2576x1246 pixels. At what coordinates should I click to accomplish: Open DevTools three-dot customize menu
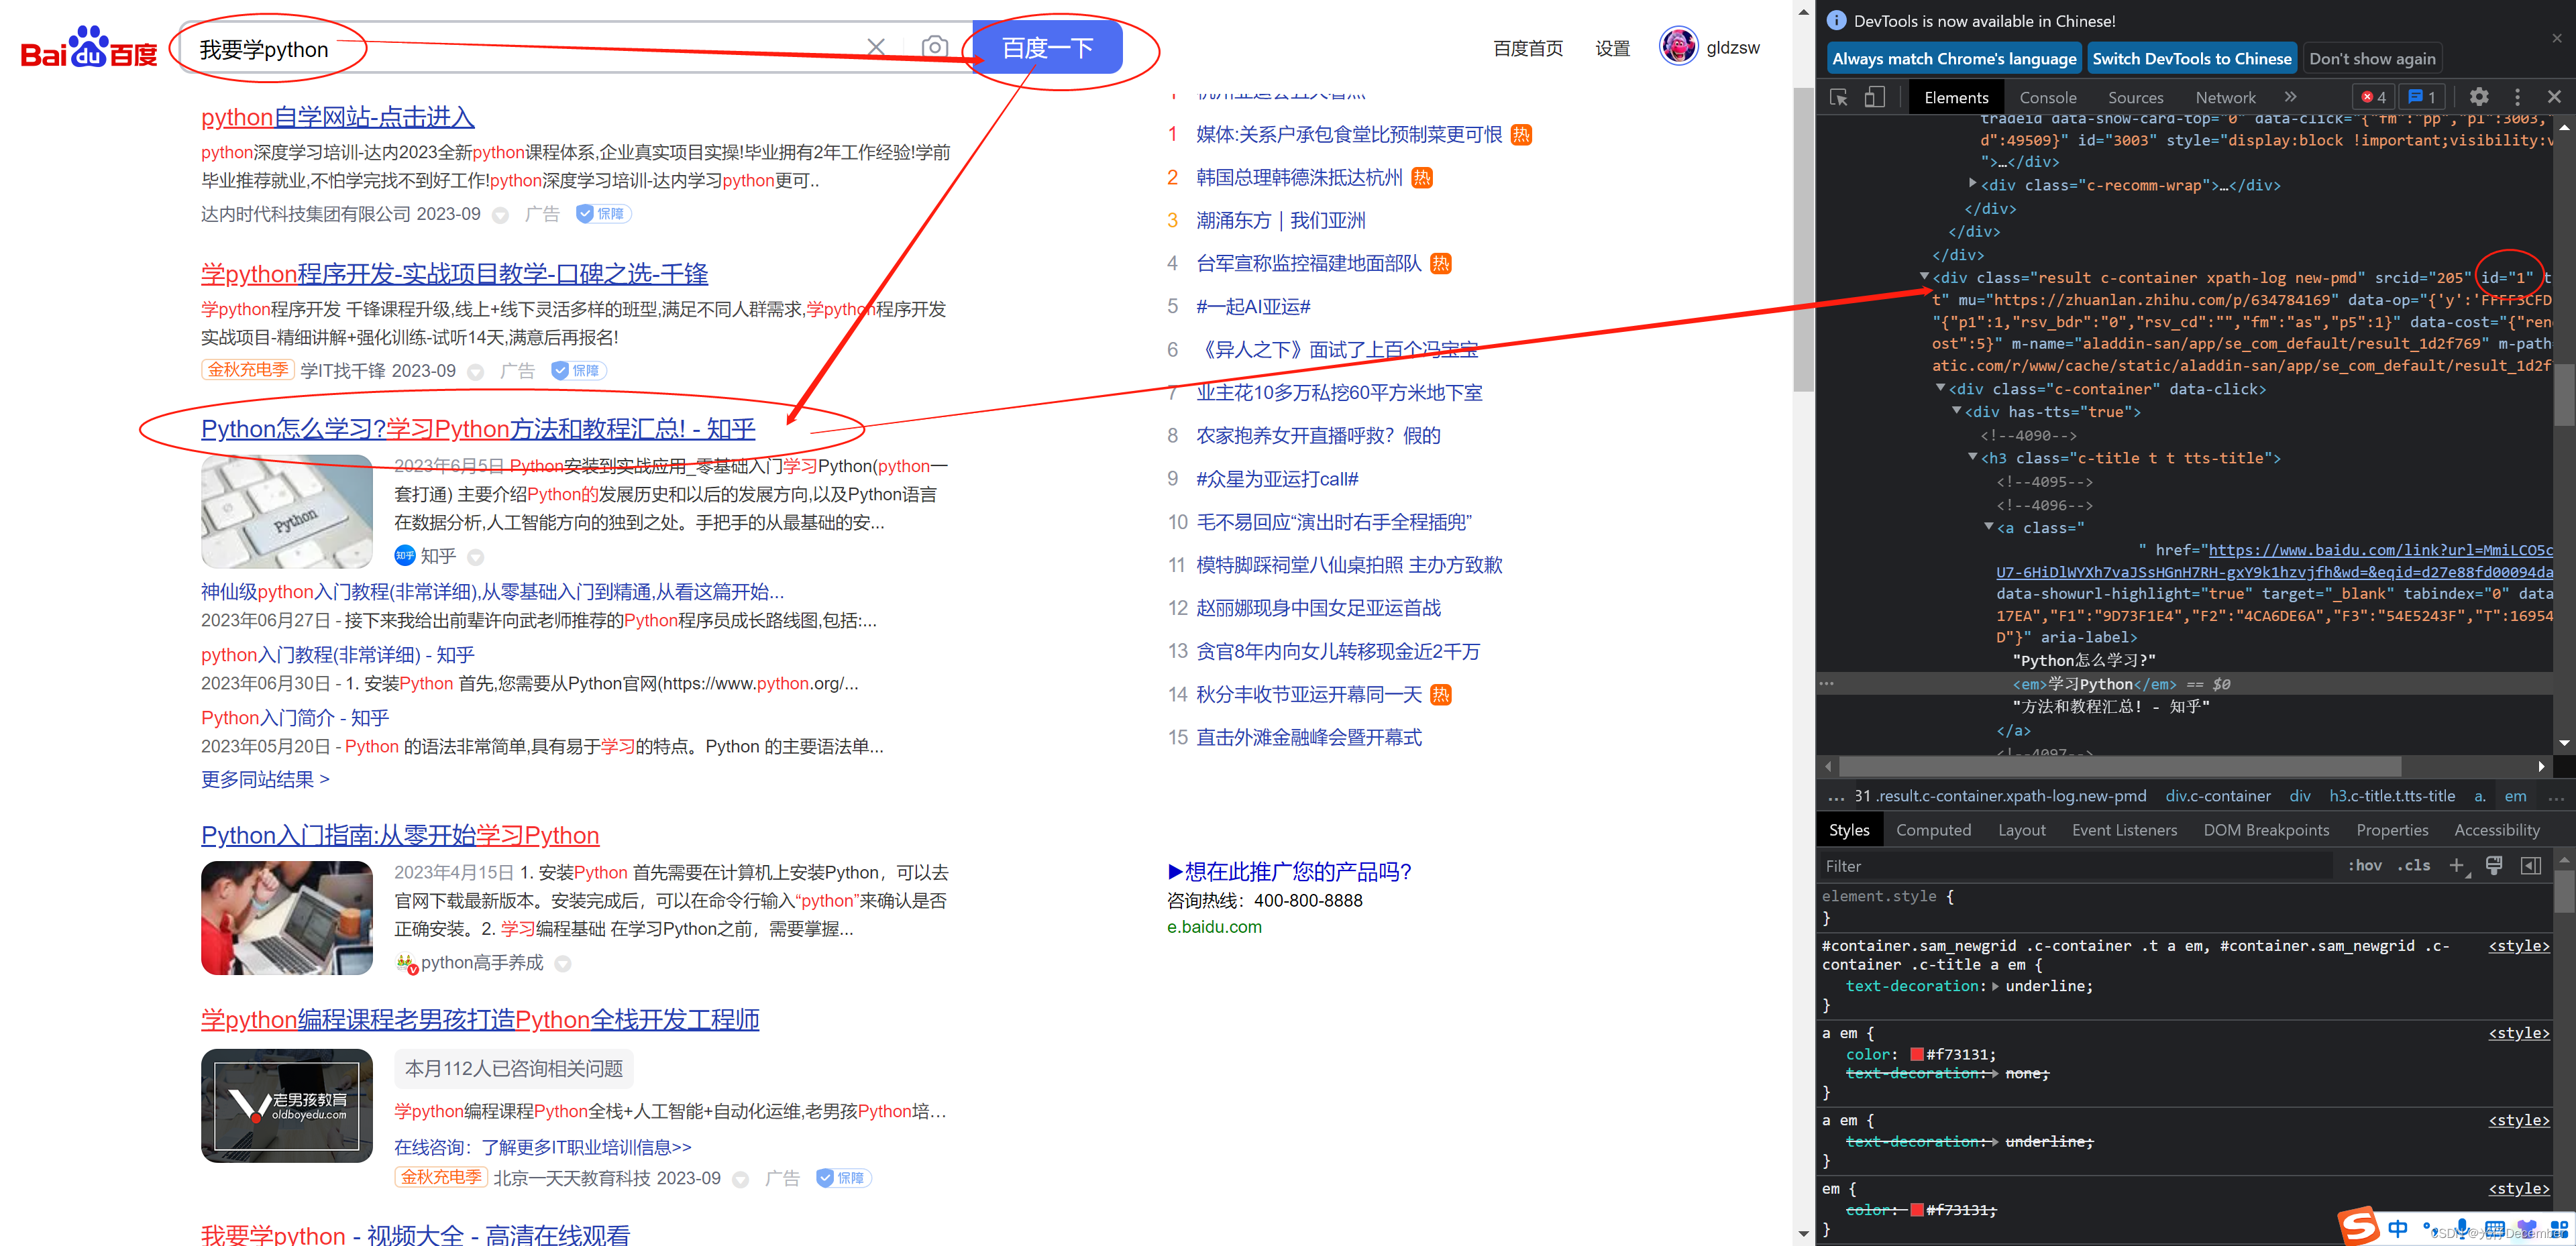click(2517, 97)
